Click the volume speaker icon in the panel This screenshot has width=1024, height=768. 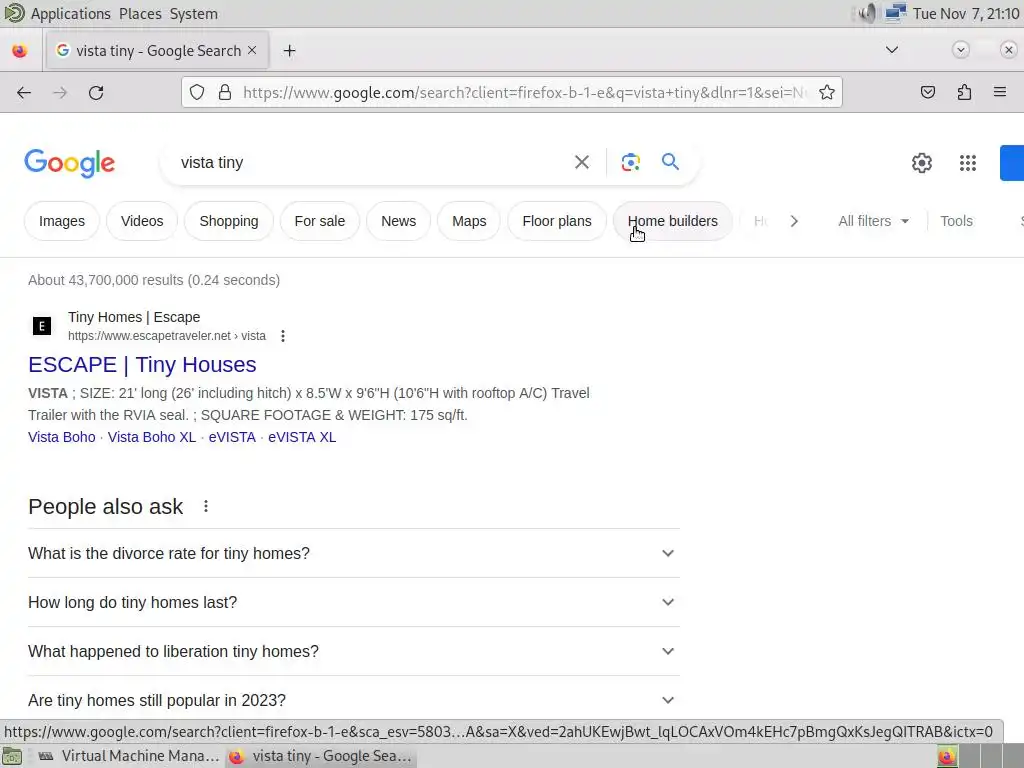pos(867,13)
